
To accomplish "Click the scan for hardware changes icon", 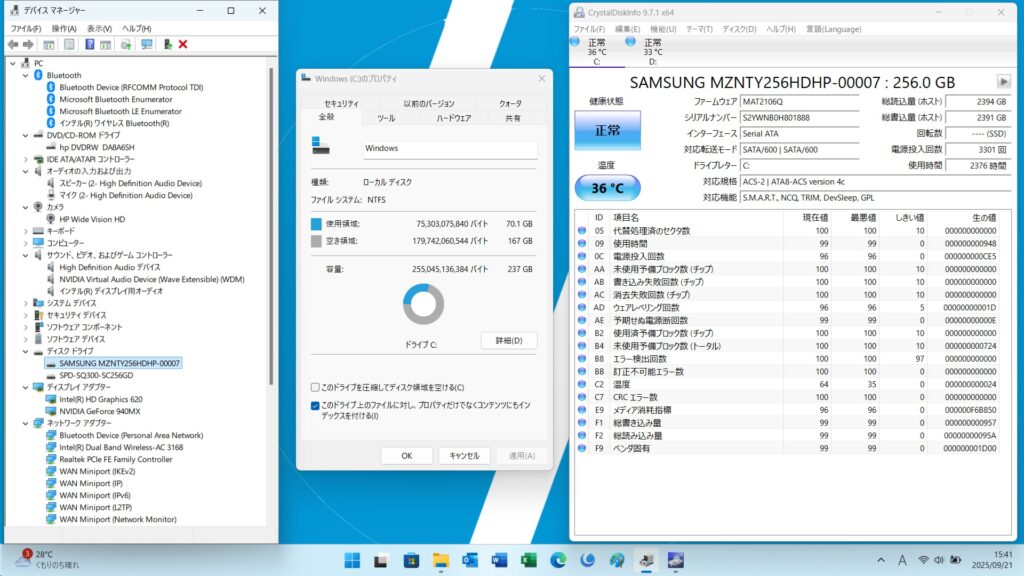I will click(146, 45).
